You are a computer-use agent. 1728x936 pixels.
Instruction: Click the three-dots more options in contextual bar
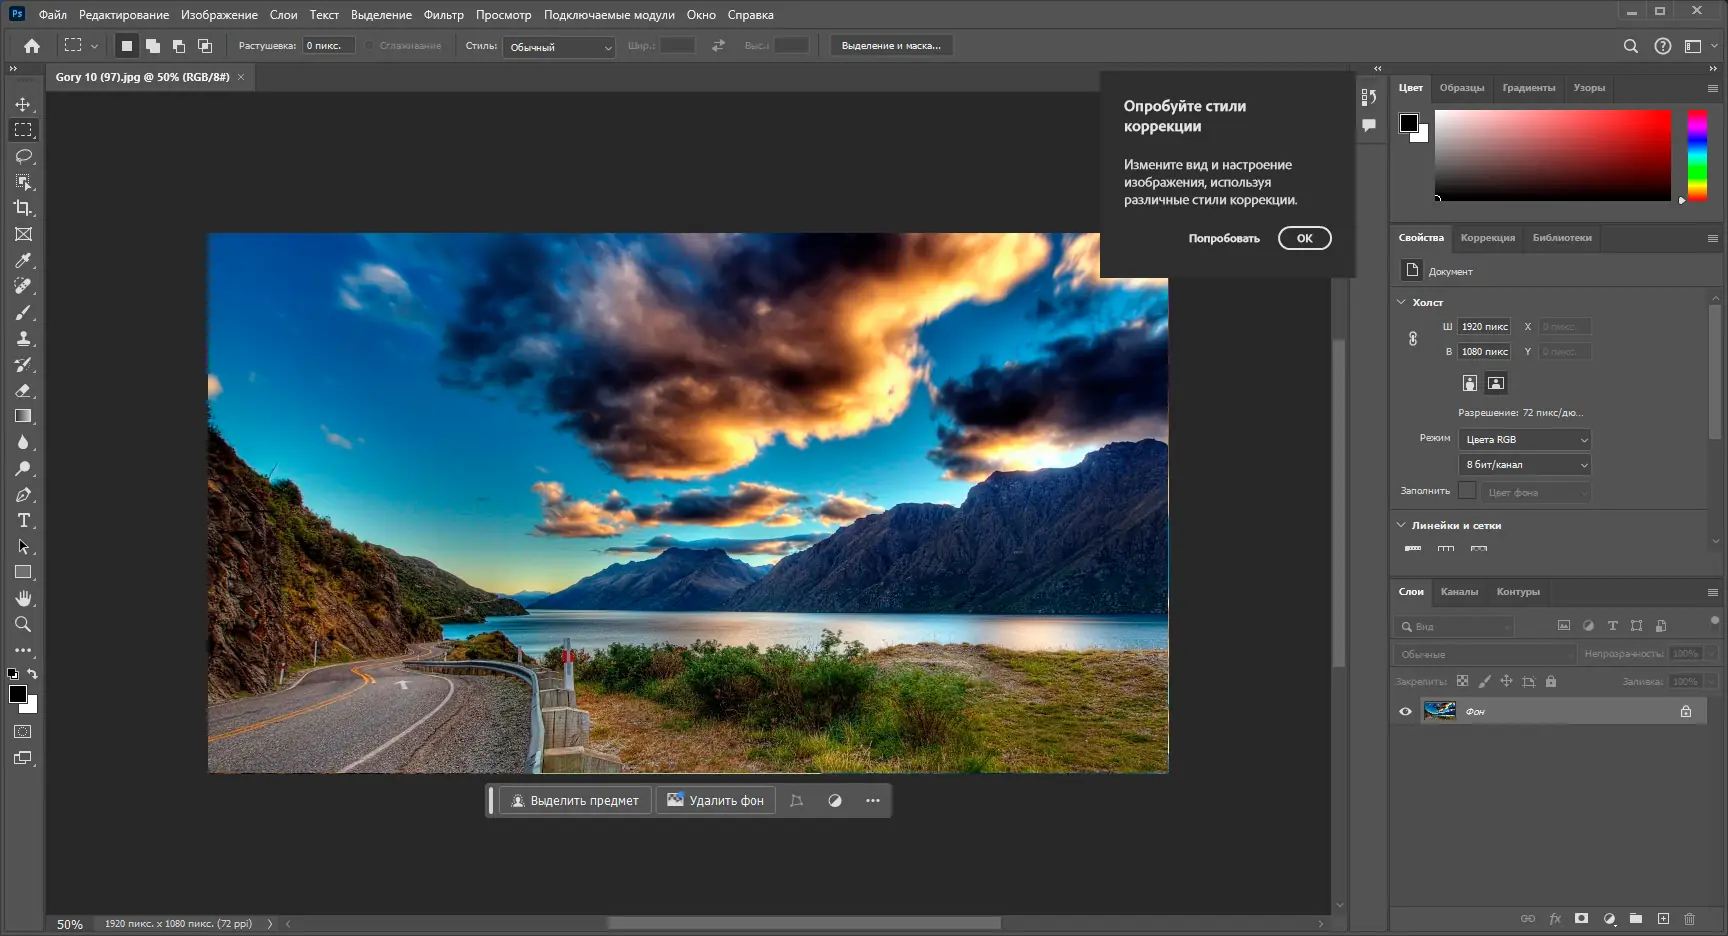tap(873, 800)
